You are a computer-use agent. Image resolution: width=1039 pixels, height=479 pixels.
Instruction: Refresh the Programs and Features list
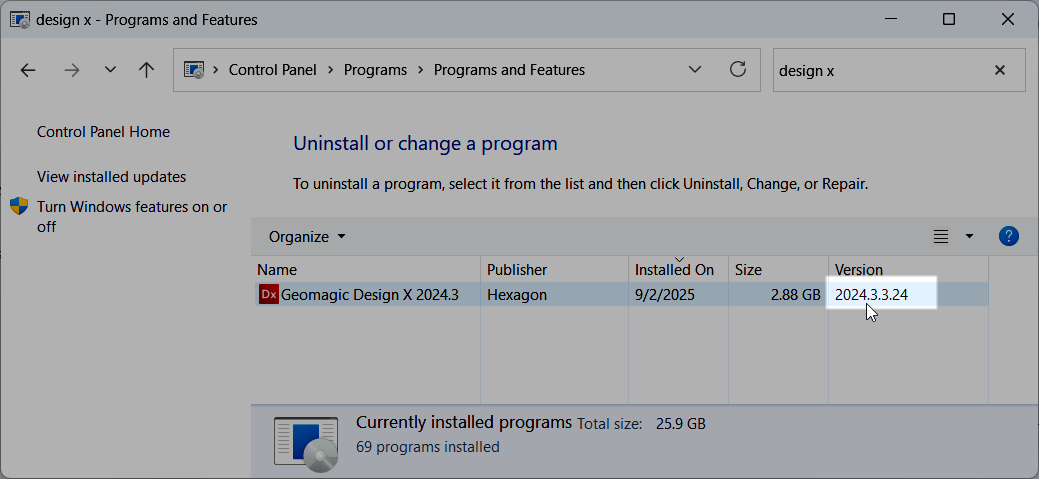click(738, 70)
